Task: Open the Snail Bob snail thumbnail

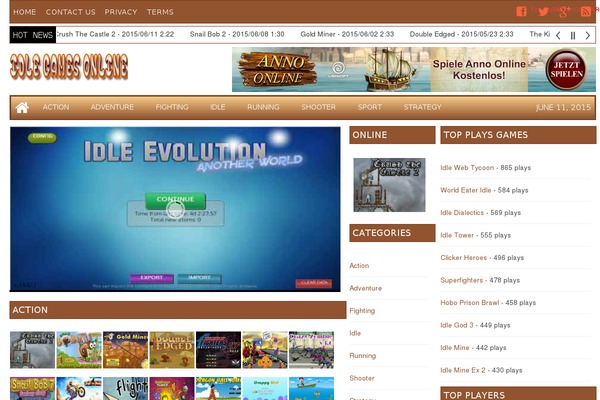Action: pos(79,350)
